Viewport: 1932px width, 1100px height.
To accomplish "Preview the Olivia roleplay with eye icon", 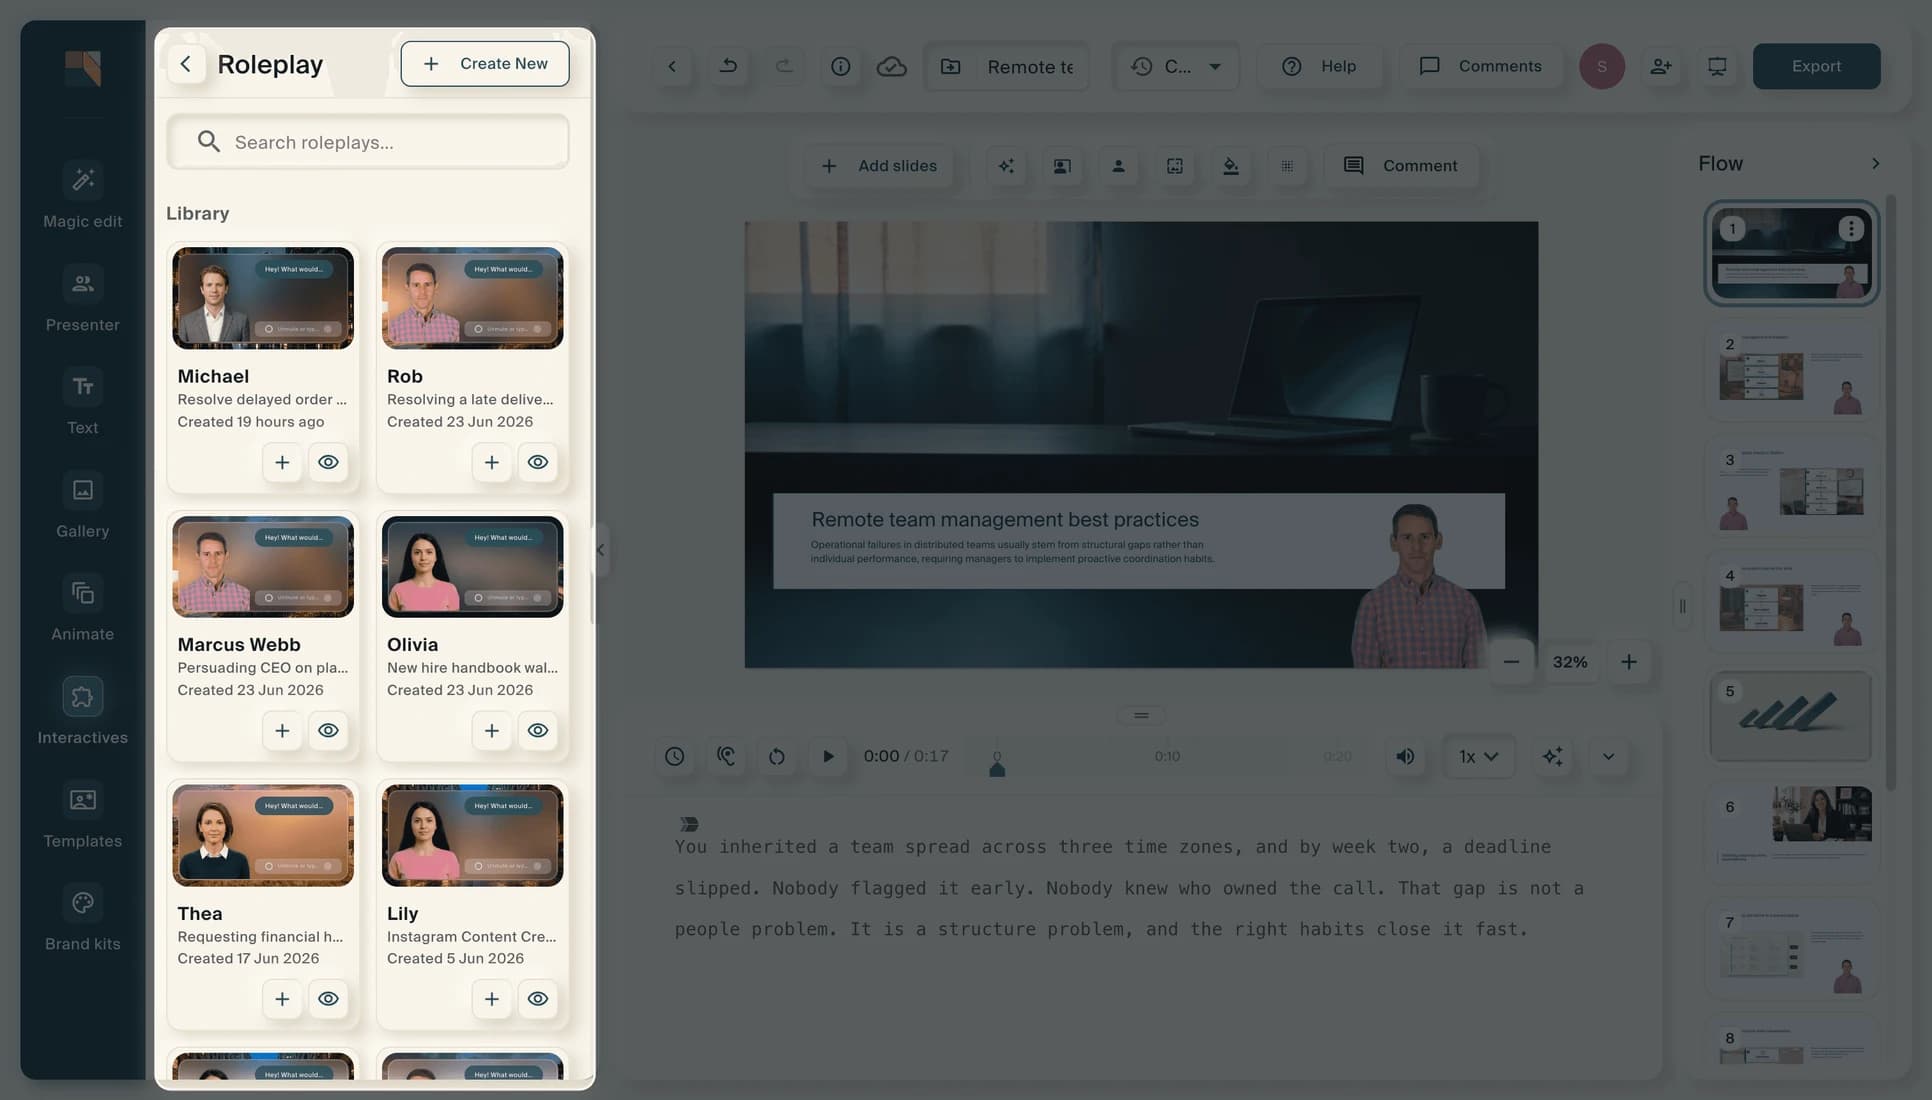I will click(x=538, y=730).
